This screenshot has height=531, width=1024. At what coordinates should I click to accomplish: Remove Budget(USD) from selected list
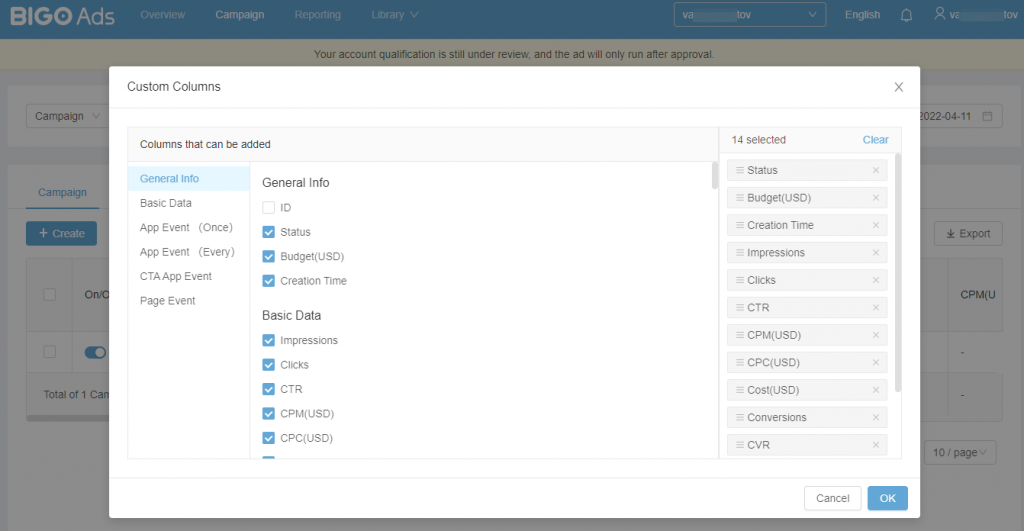tap(875, 198)
